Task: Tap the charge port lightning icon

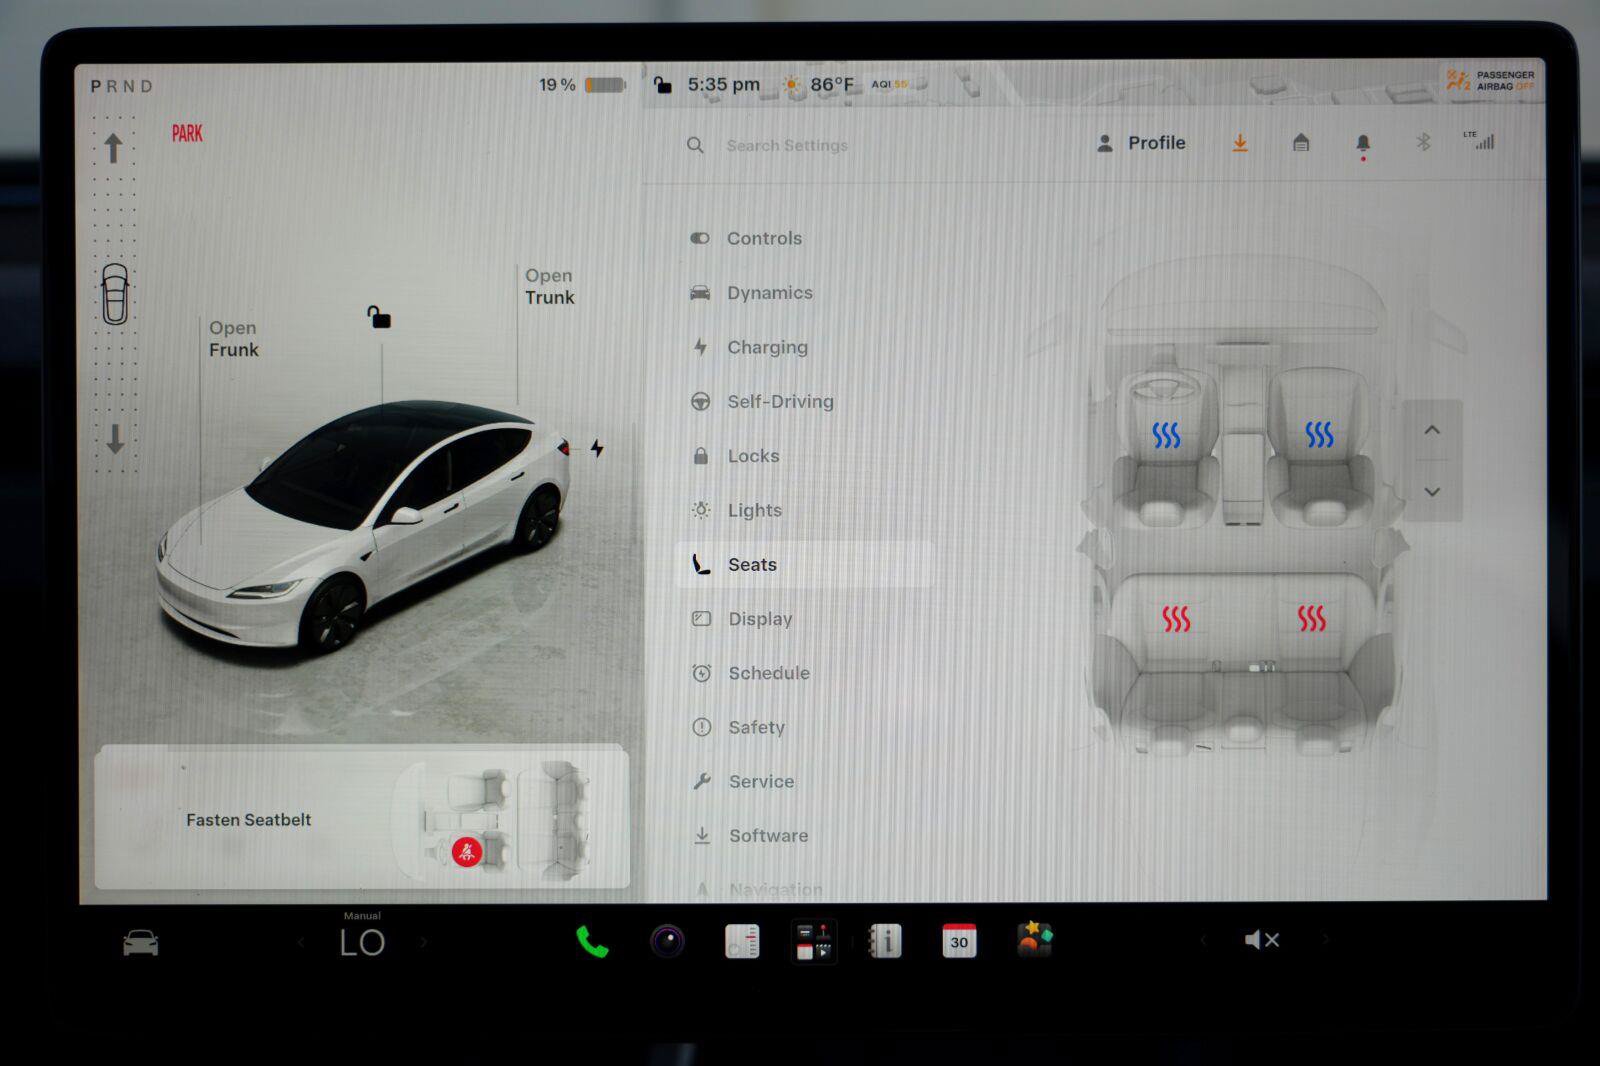Action: [x=597, y=448]
